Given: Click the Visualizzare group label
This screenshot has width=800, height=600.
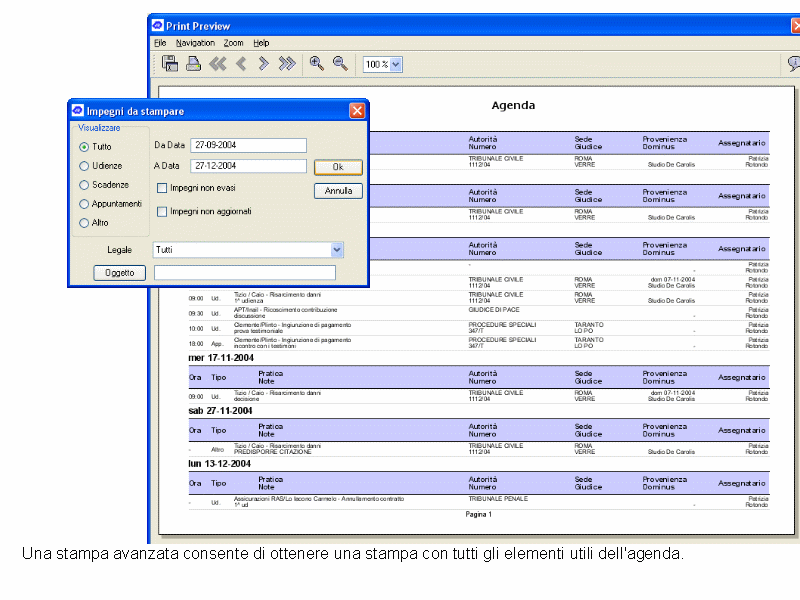Looking at the screenshot, I should tap(99, 128).
